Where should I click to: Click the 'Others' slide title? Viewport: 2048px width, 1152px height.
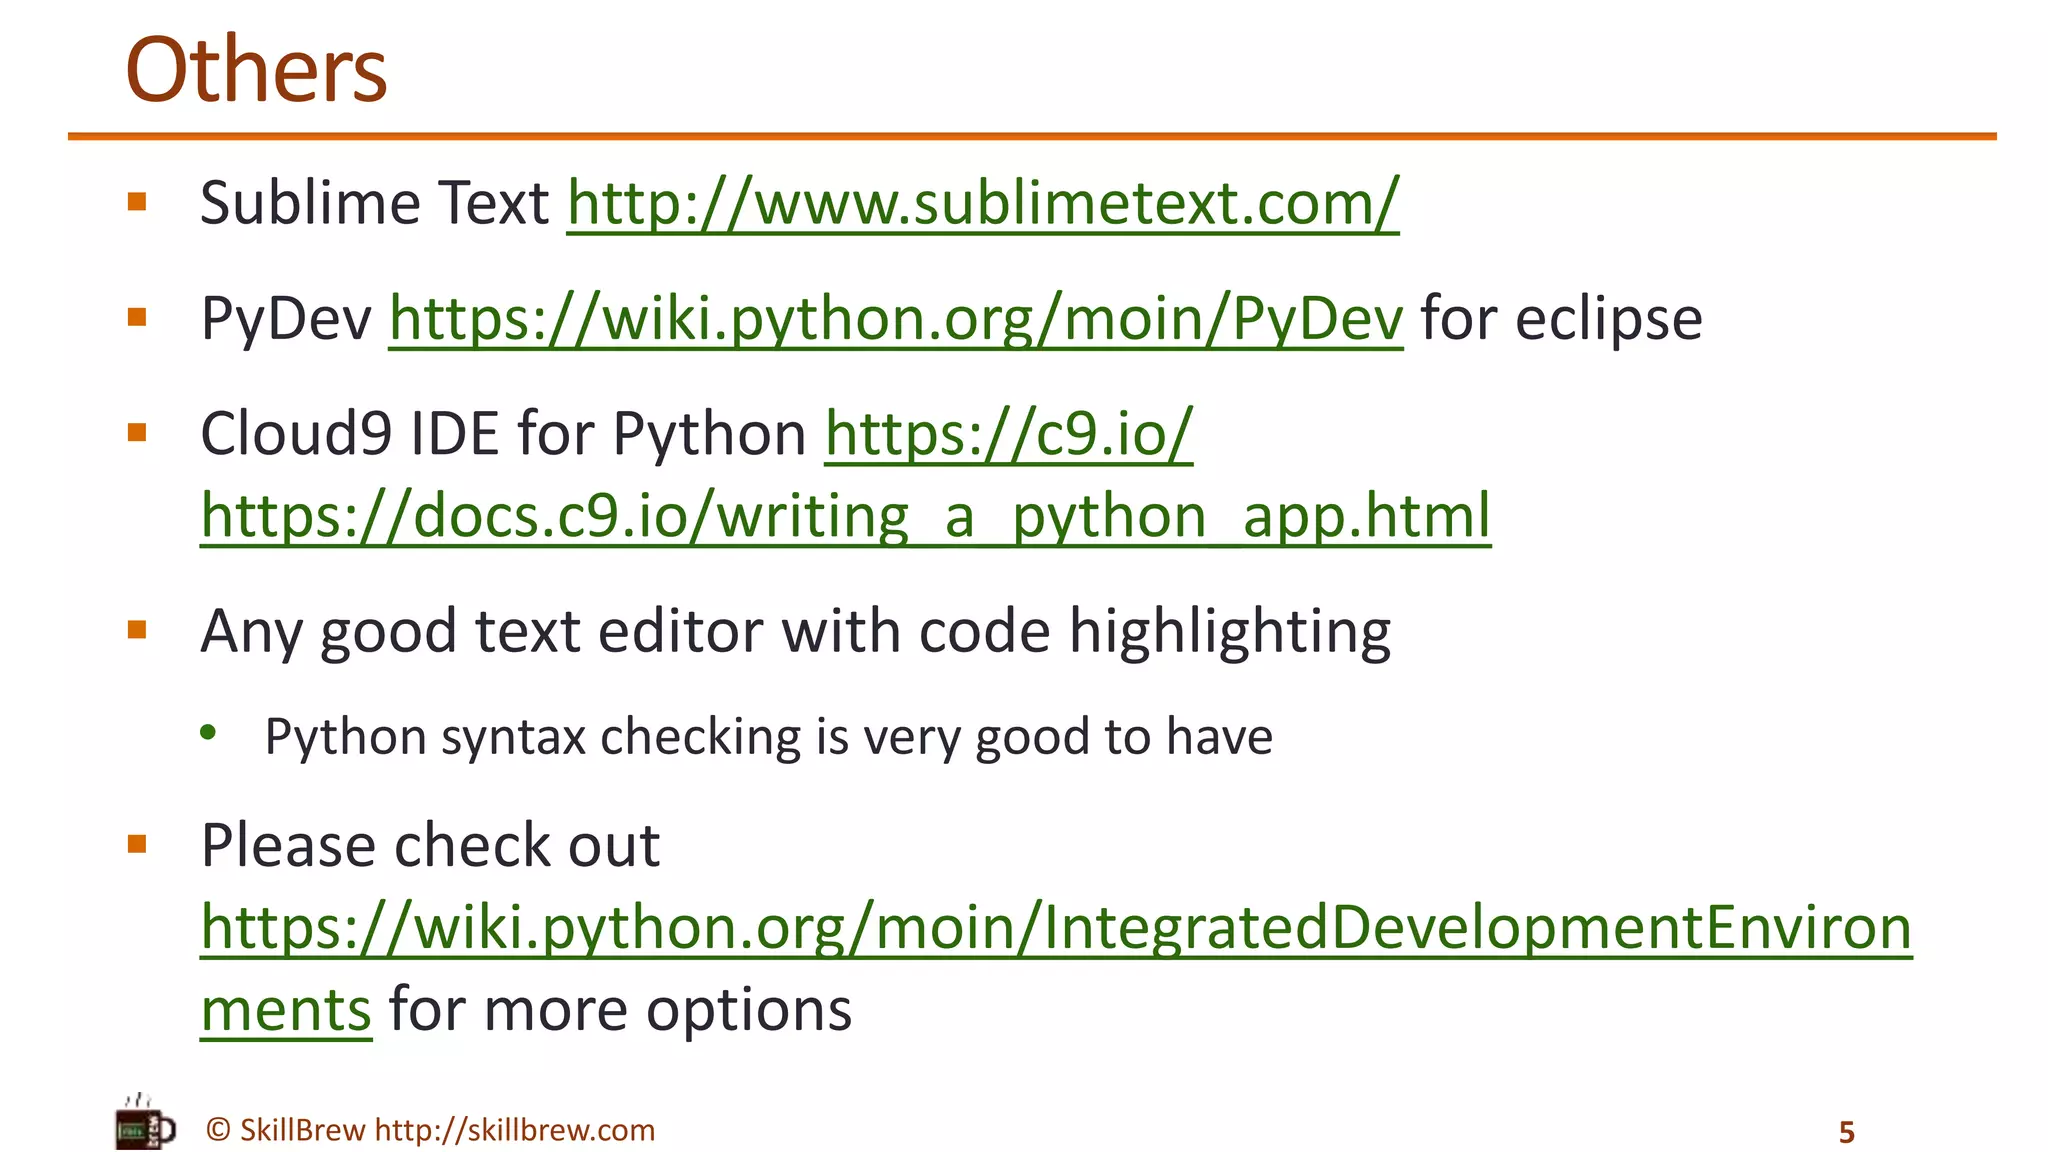(256, 70)
